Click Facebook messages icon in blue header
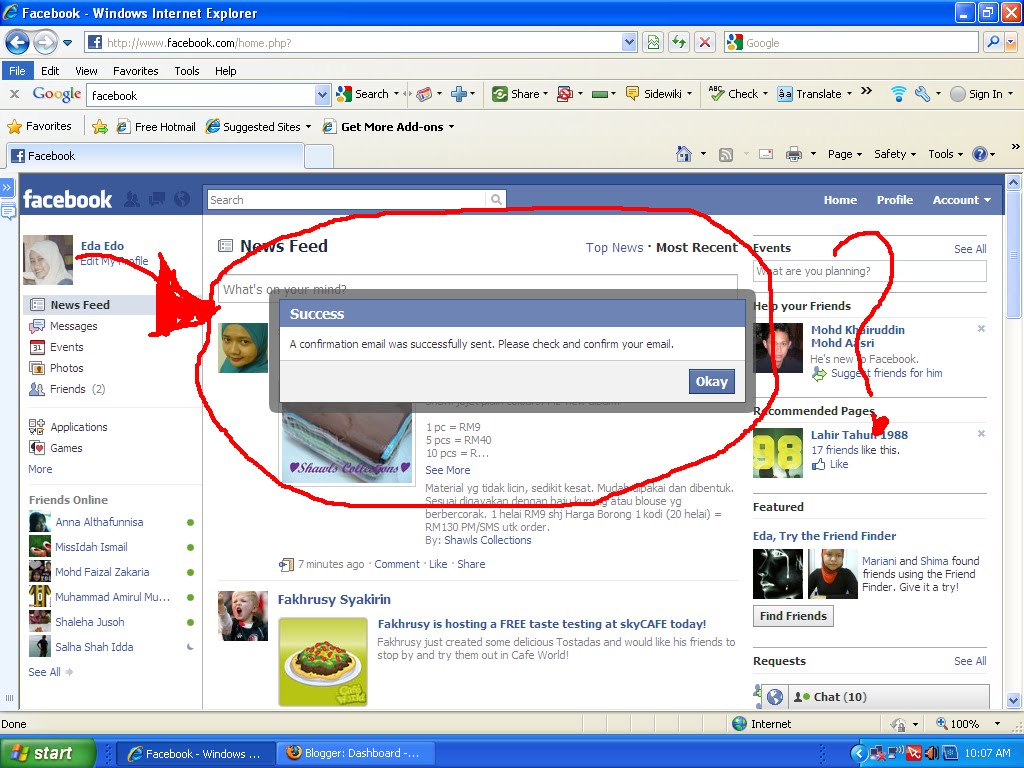Image resolution: width=1024 pixels, height=768 pixels. click(x=157, y=199)
